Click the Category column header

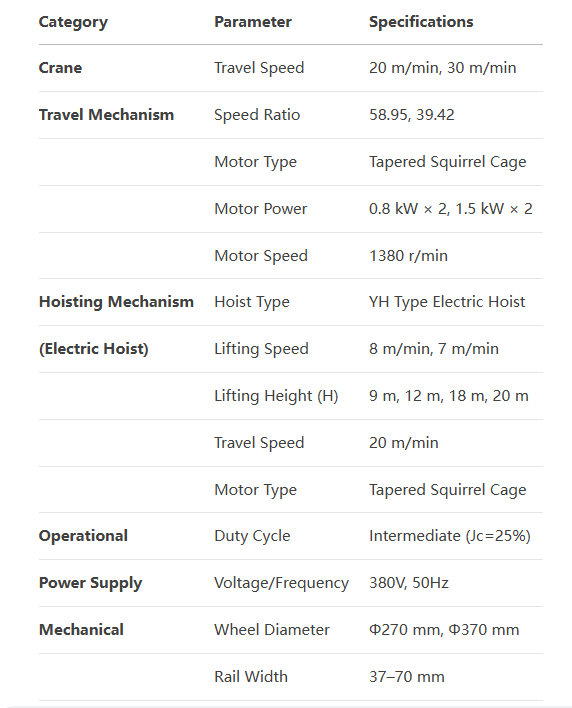[73, 22]
